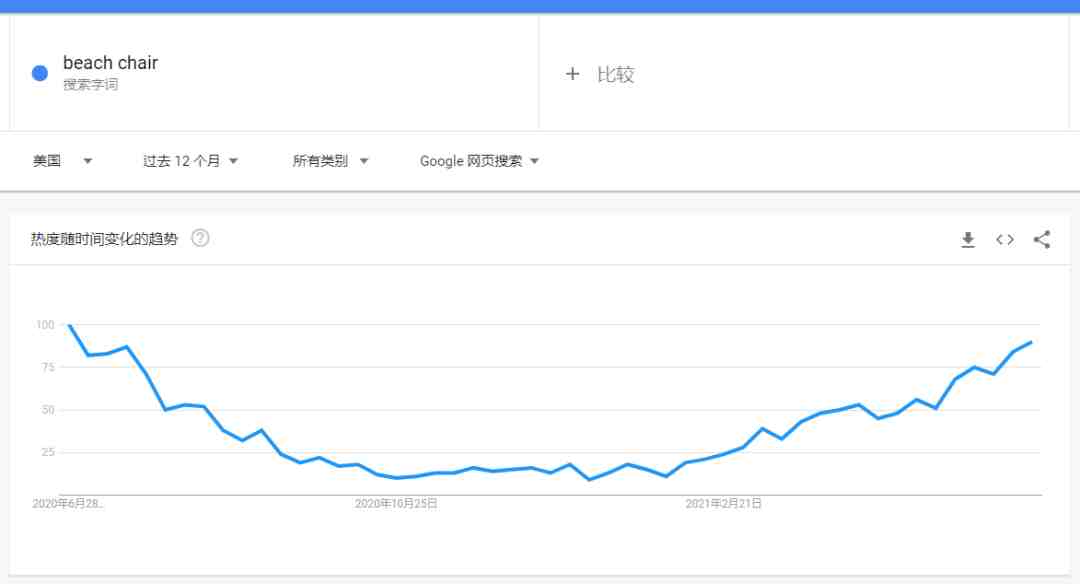Expand the 过去 12 个月 time range dropdown

pyautogui.click(x=190, y=161)
